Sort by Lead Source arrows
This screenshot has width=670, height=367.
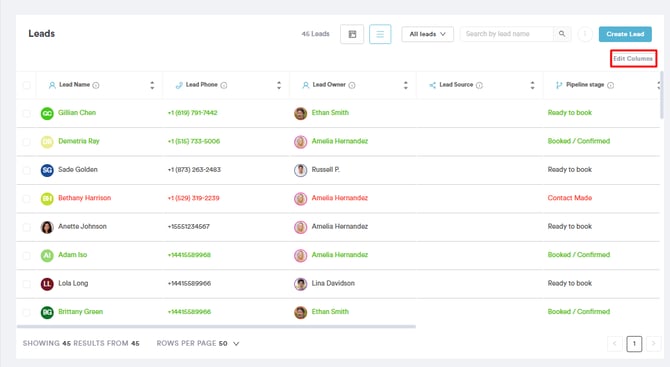pyautogui.click(x=532, y=85)
